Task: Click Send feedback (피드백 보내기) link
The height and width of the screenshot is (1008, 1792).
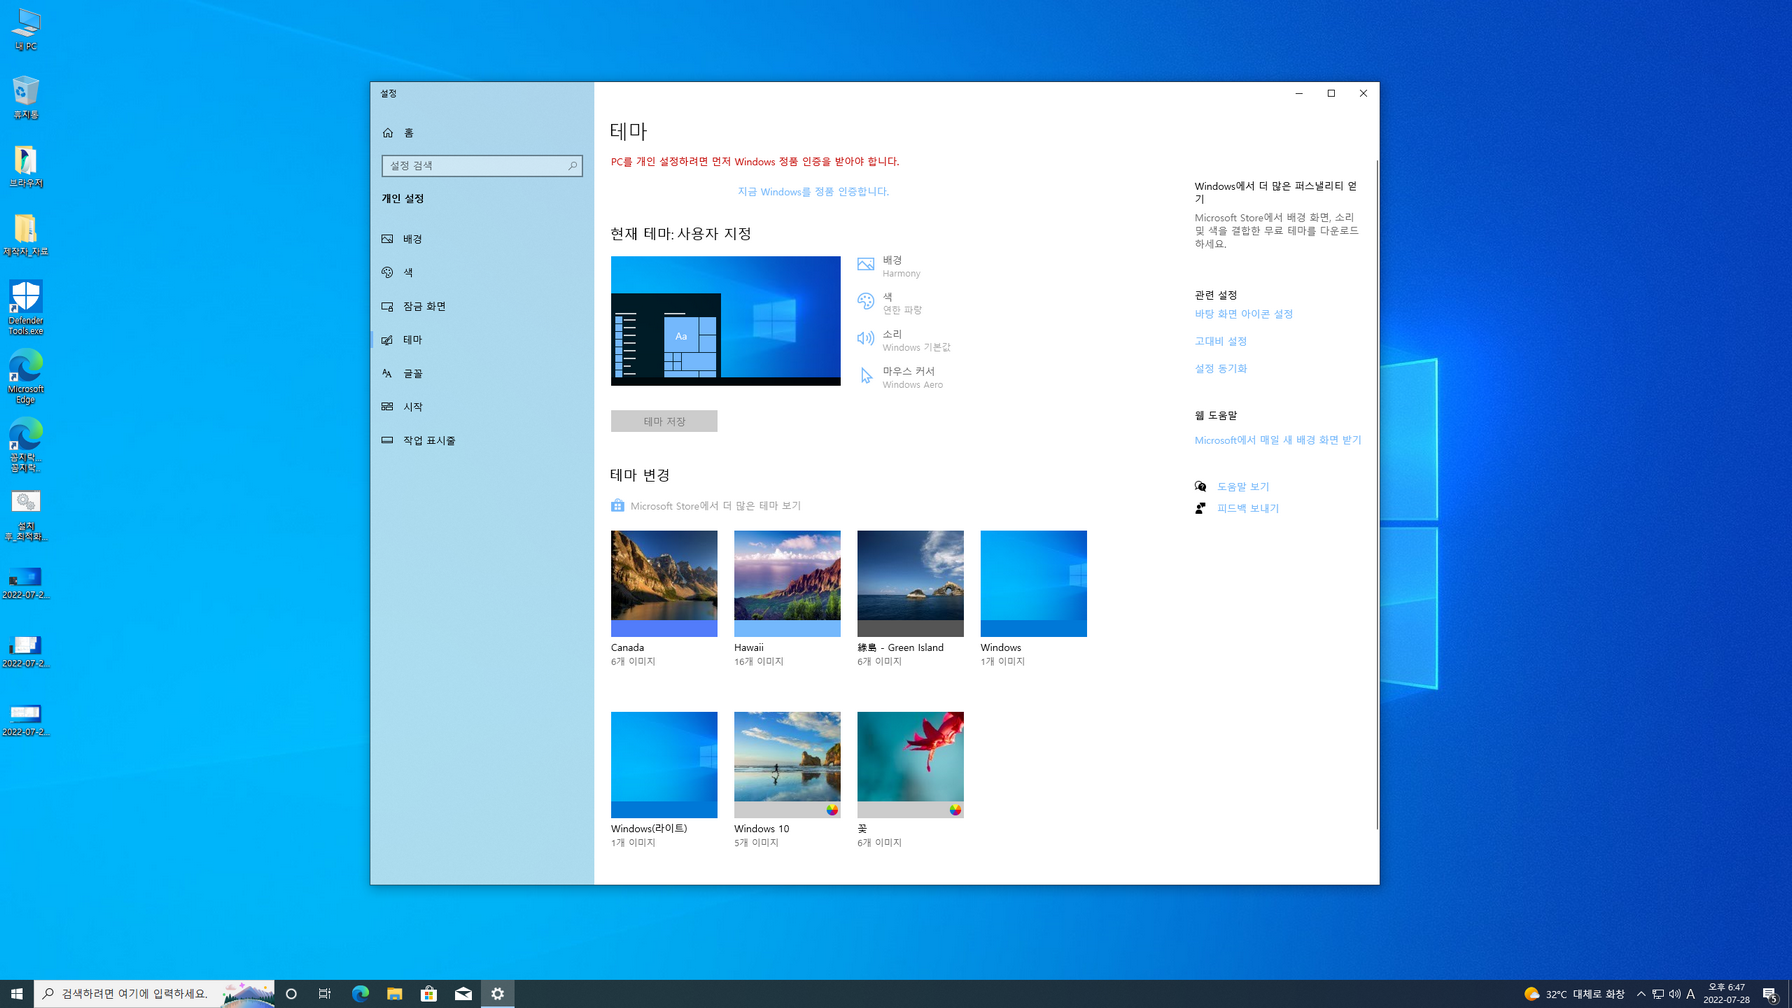Action: click(1248, 508)
